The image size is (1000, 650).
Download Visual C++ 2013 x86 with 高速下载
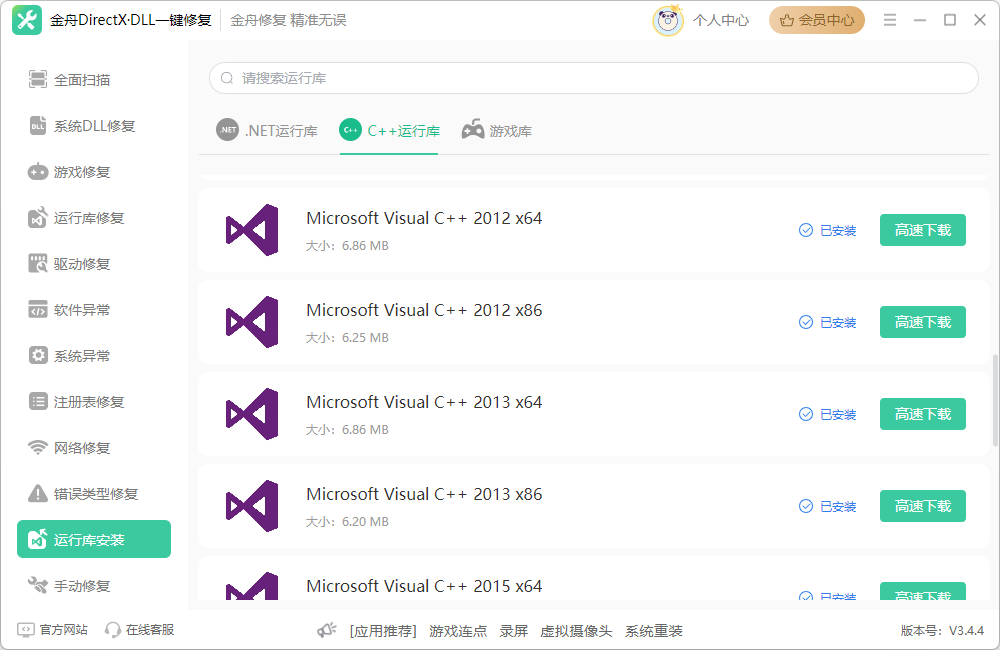point(922,506)
